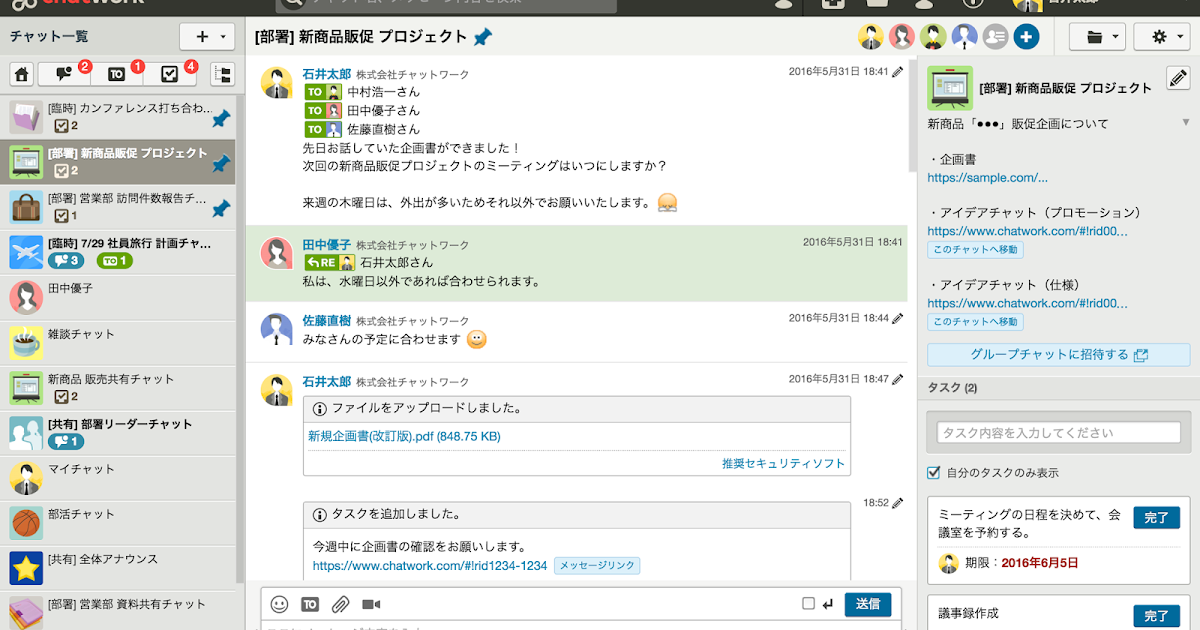Move to 仕様 idea chat via このチャットへ移動
1200x630 pixels.
pos(975,322)
